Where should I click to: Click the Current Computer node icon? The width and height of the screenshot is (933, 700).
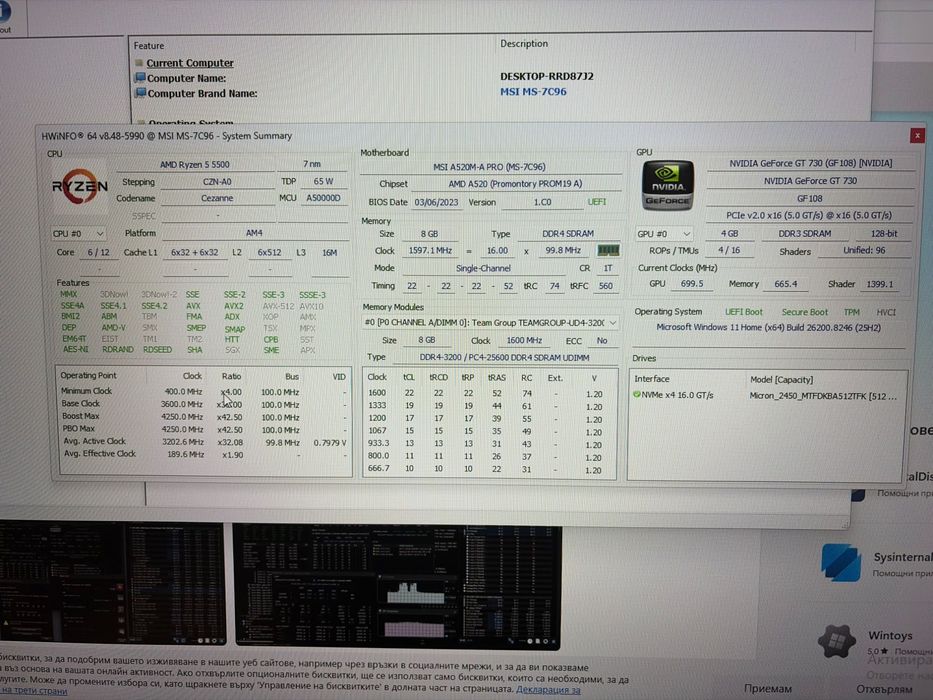[139, 62]
